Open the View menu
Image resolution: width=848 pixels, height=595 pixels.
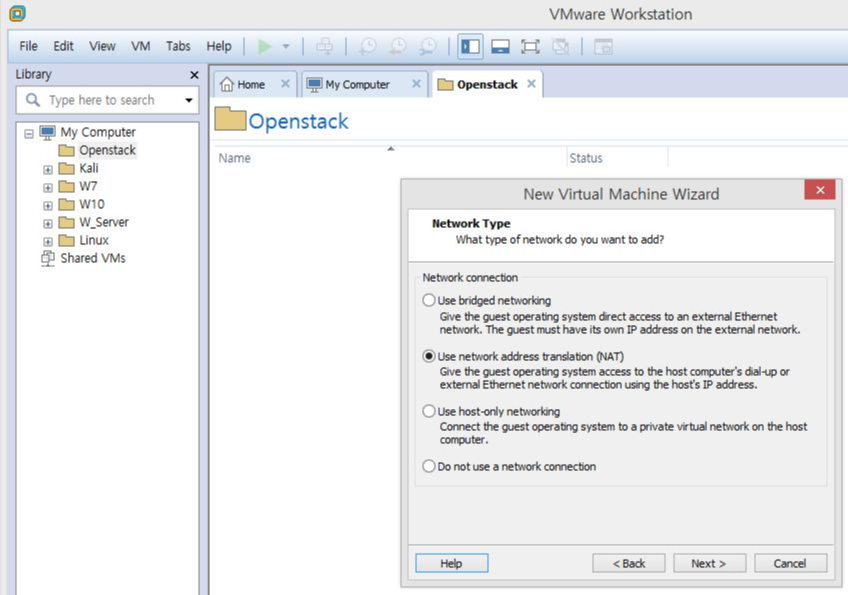pyautogui.click(x=102, y=47)
